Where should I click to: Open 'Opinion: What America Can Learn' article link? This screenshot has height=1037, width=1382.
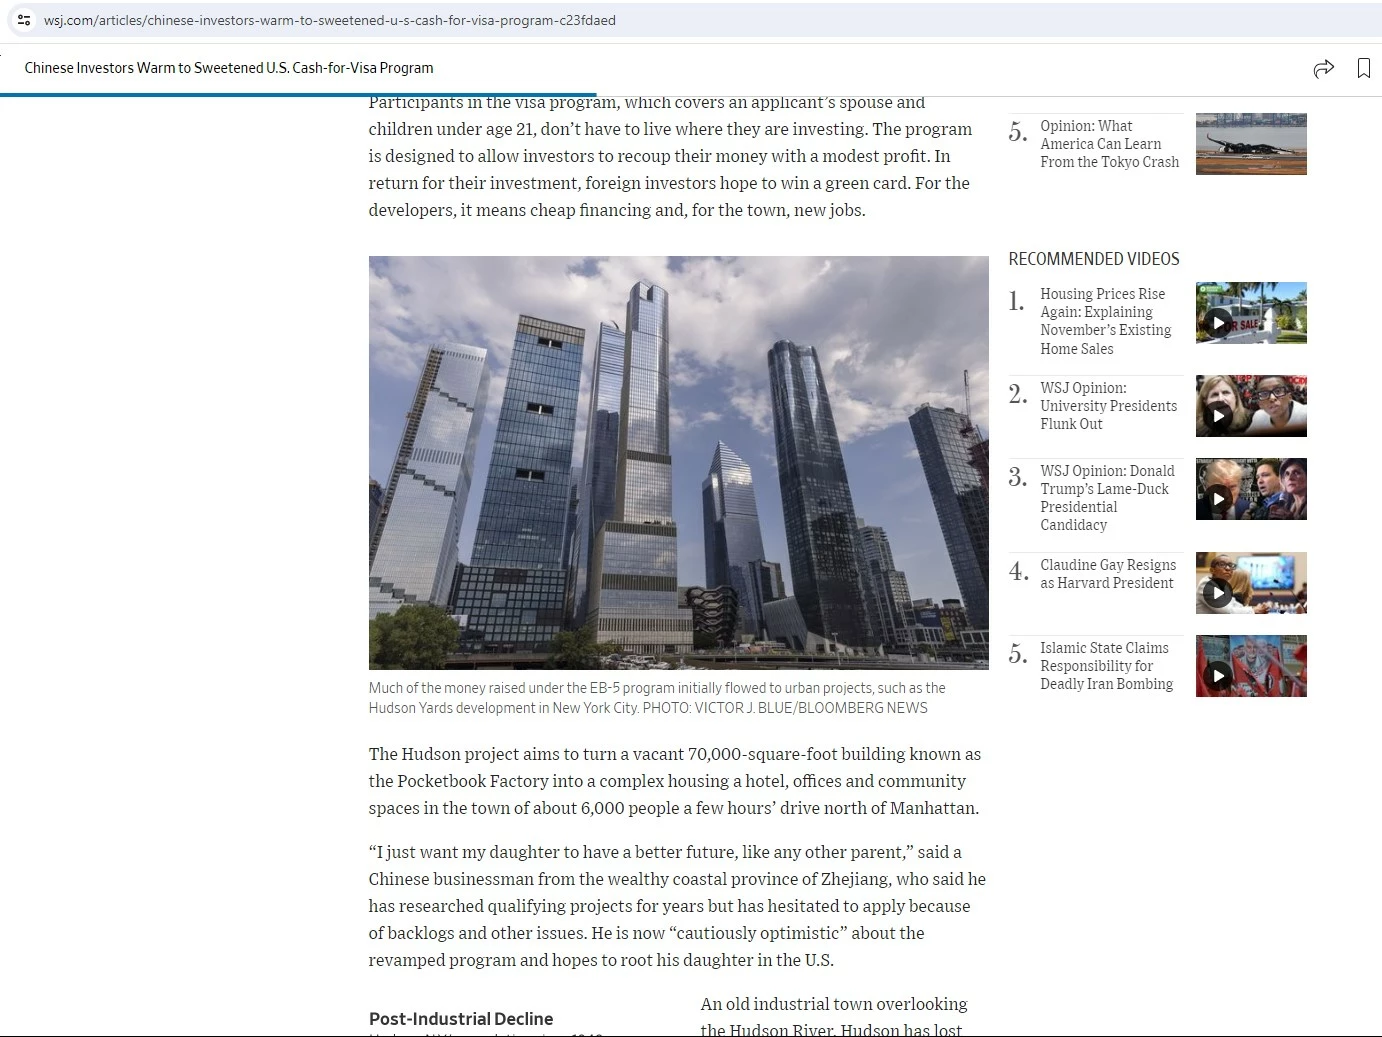click(1109, 144)
